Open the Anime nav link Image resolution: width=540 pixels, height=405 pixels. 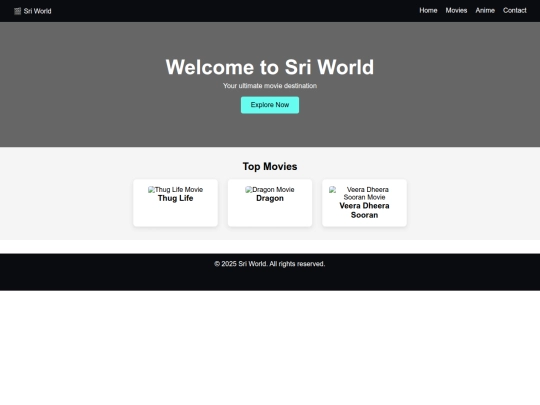(485, 11)
